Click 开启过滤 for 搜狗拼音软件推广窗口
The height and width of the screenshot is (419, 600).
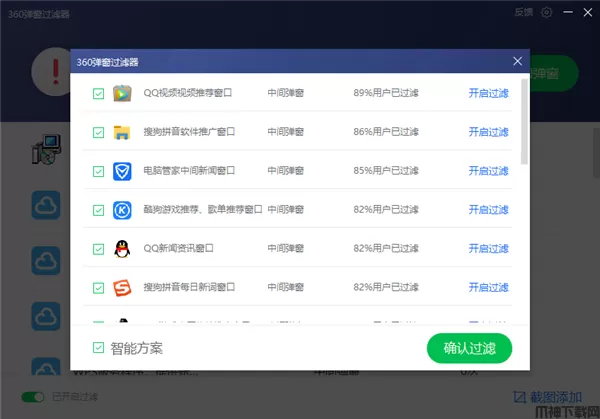click(489, 132)
